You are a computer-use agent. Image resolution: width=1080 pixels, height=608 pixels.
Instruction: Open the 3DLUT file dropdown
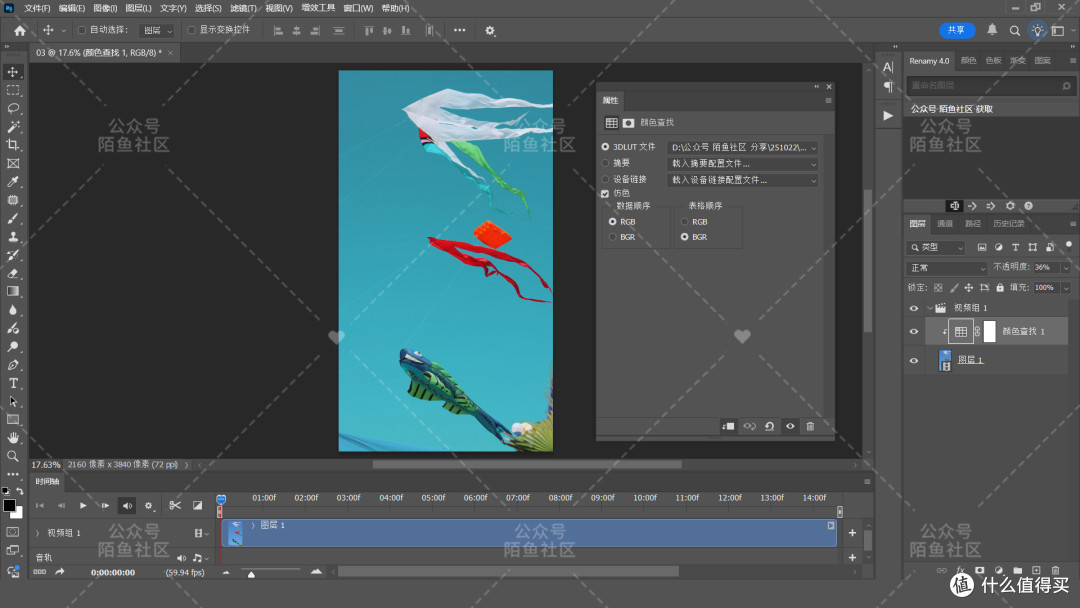742,147
